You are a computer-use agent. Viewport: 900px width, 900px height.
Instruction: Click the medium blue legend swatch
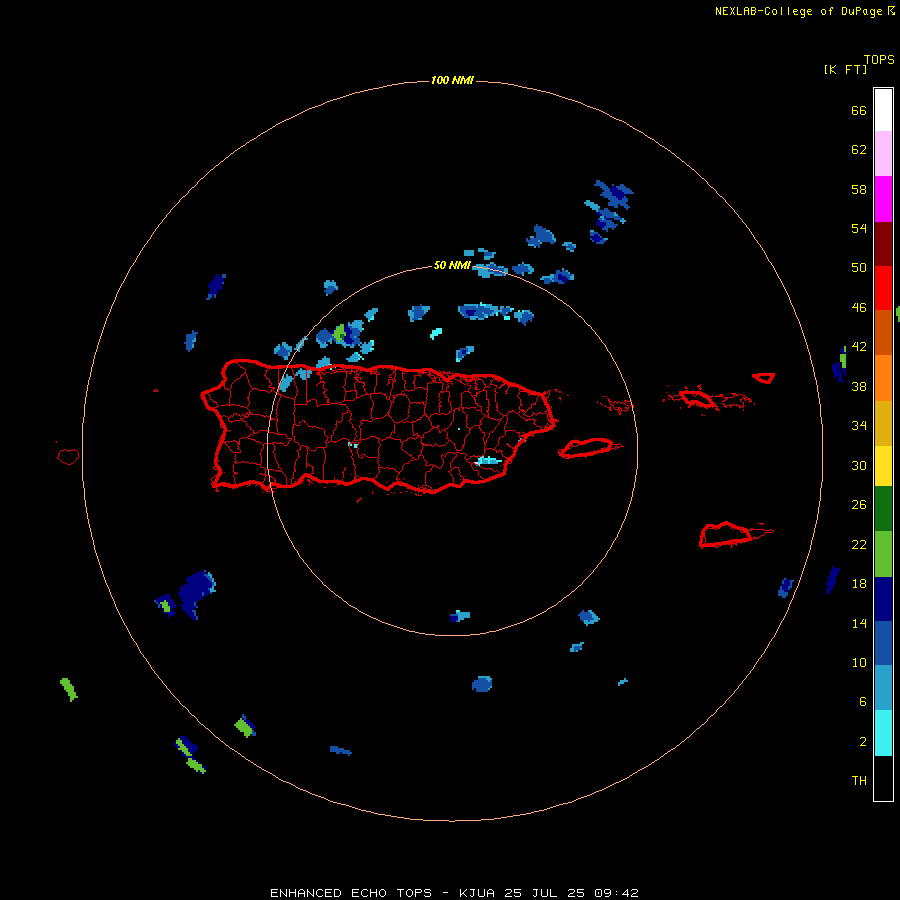click(883, 643)
